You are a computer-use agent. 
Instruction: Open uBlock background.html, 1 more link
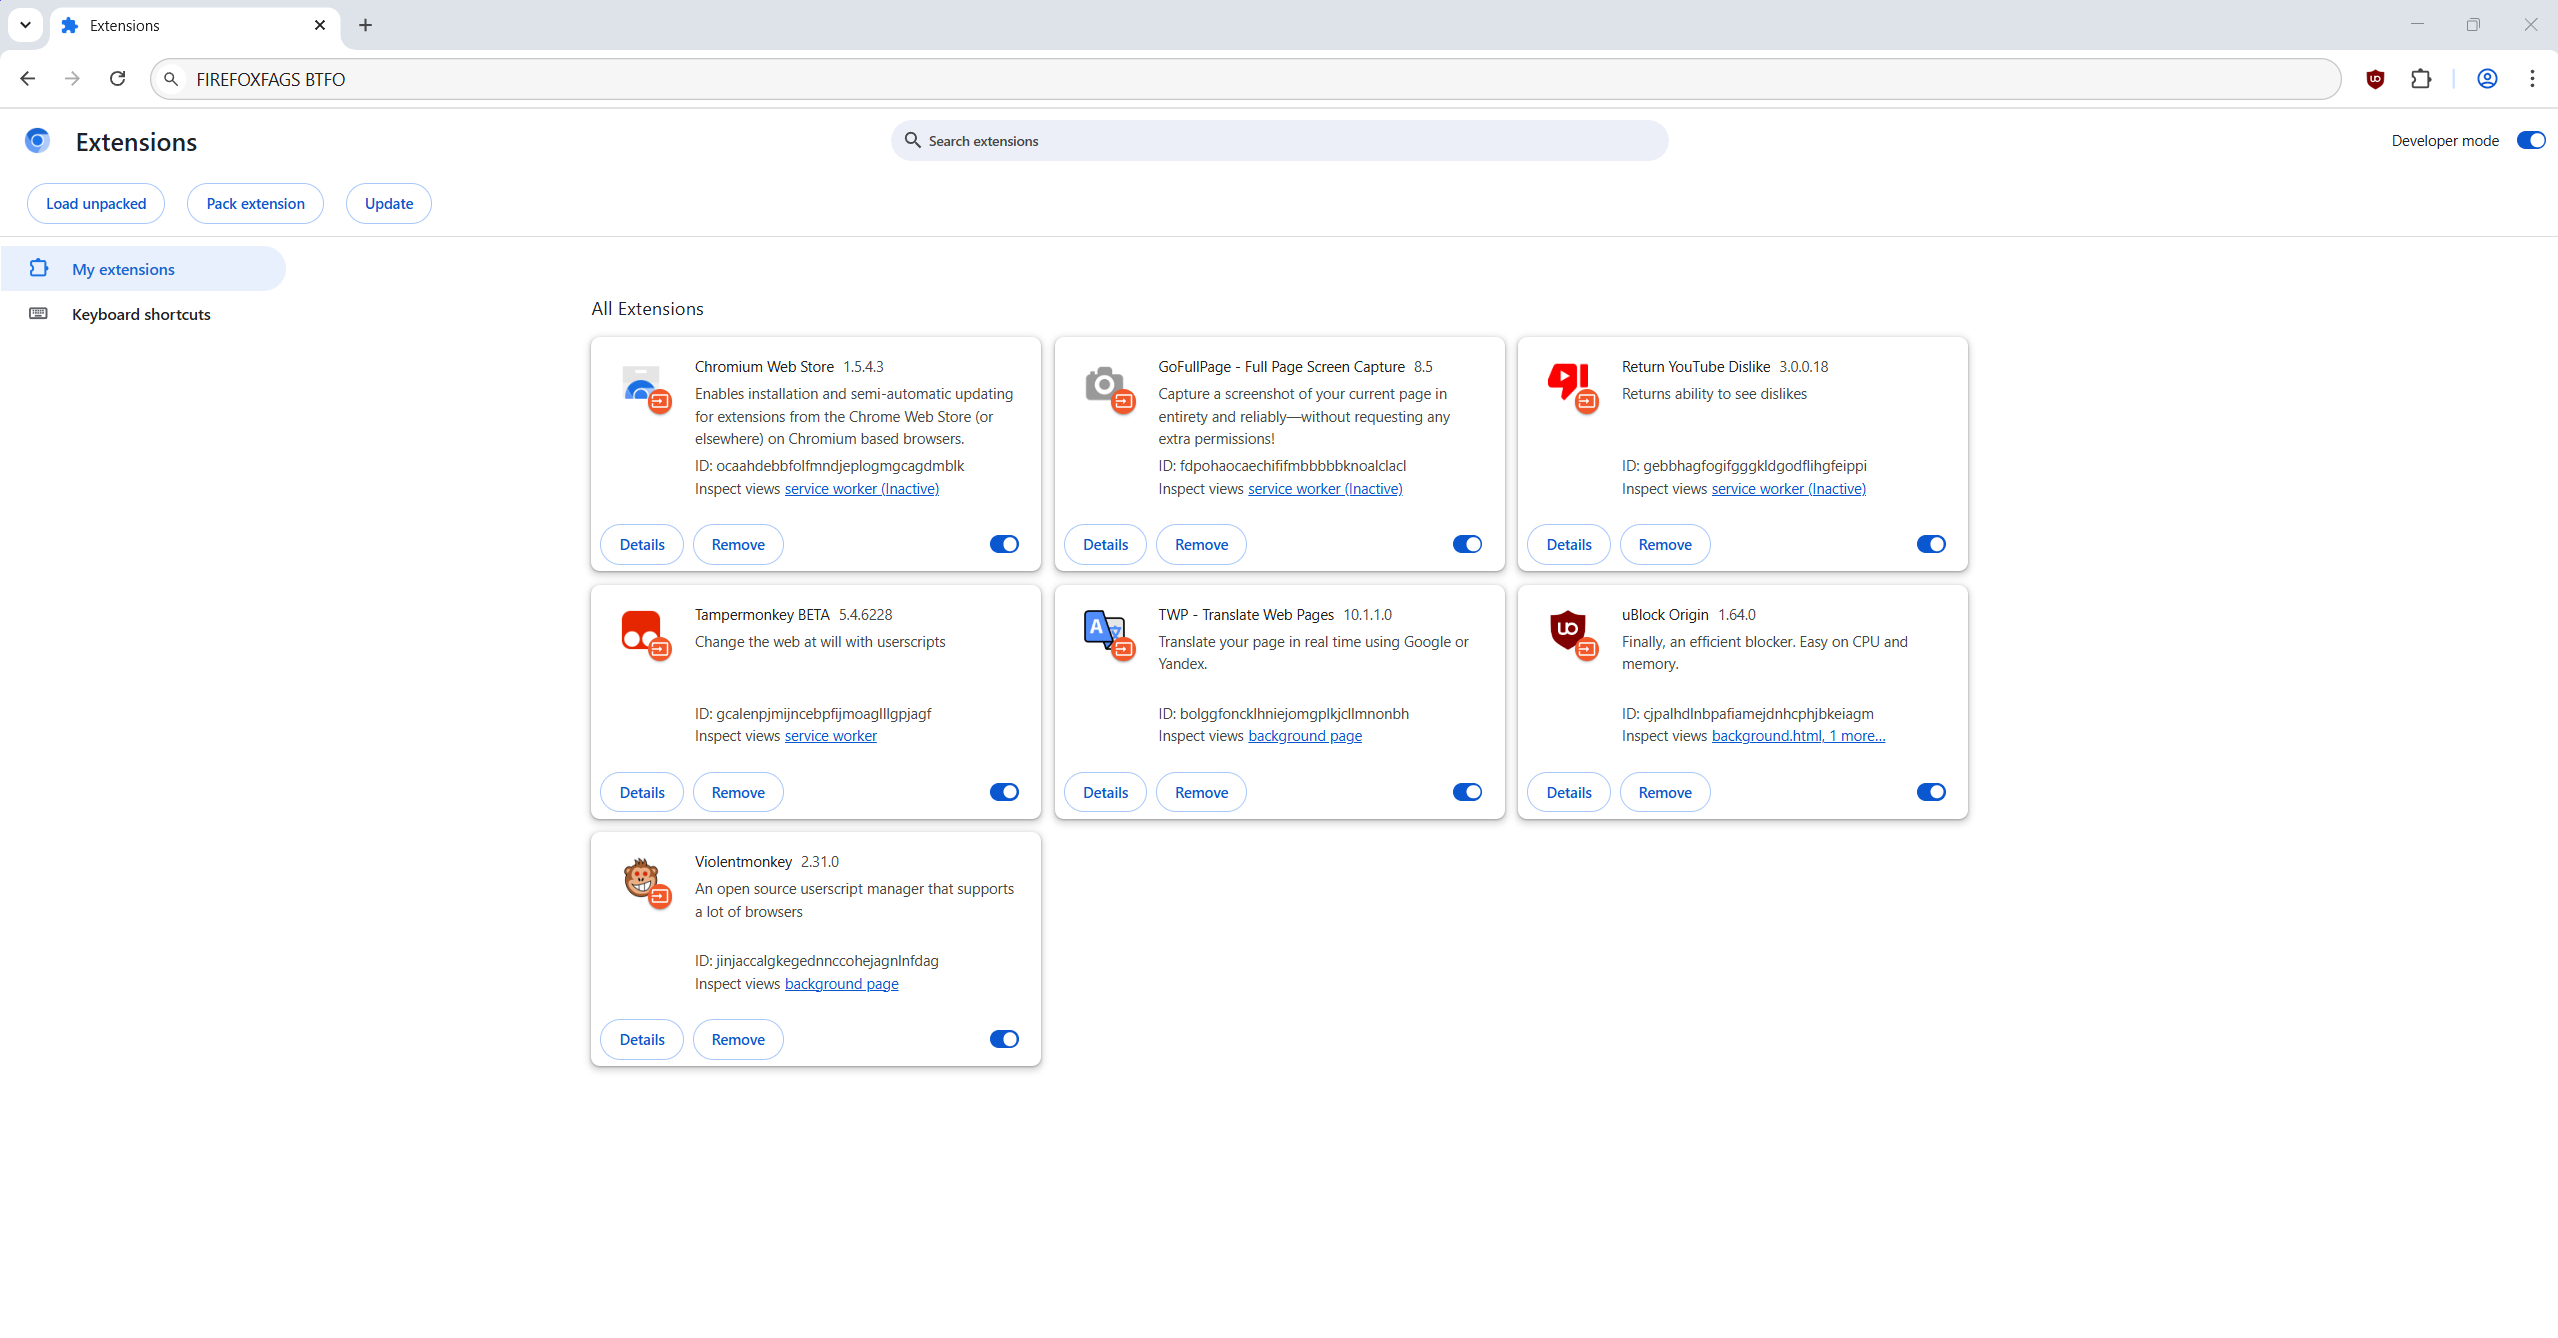(1798, 736)
